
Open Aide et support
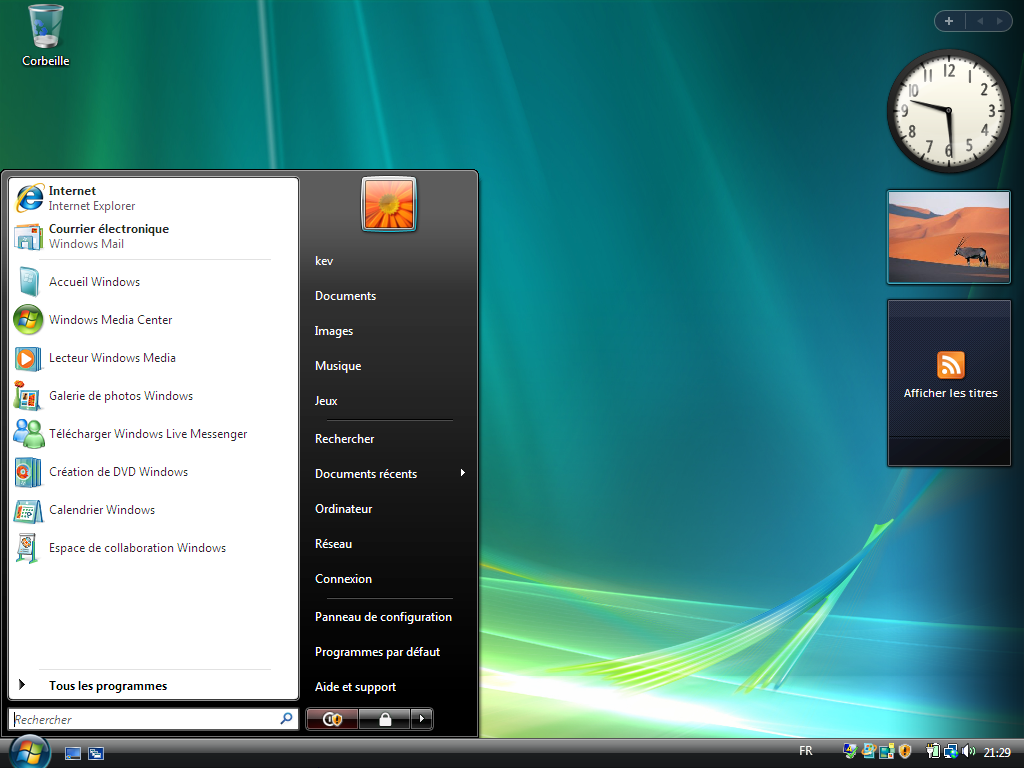click(x=355, y=686)
